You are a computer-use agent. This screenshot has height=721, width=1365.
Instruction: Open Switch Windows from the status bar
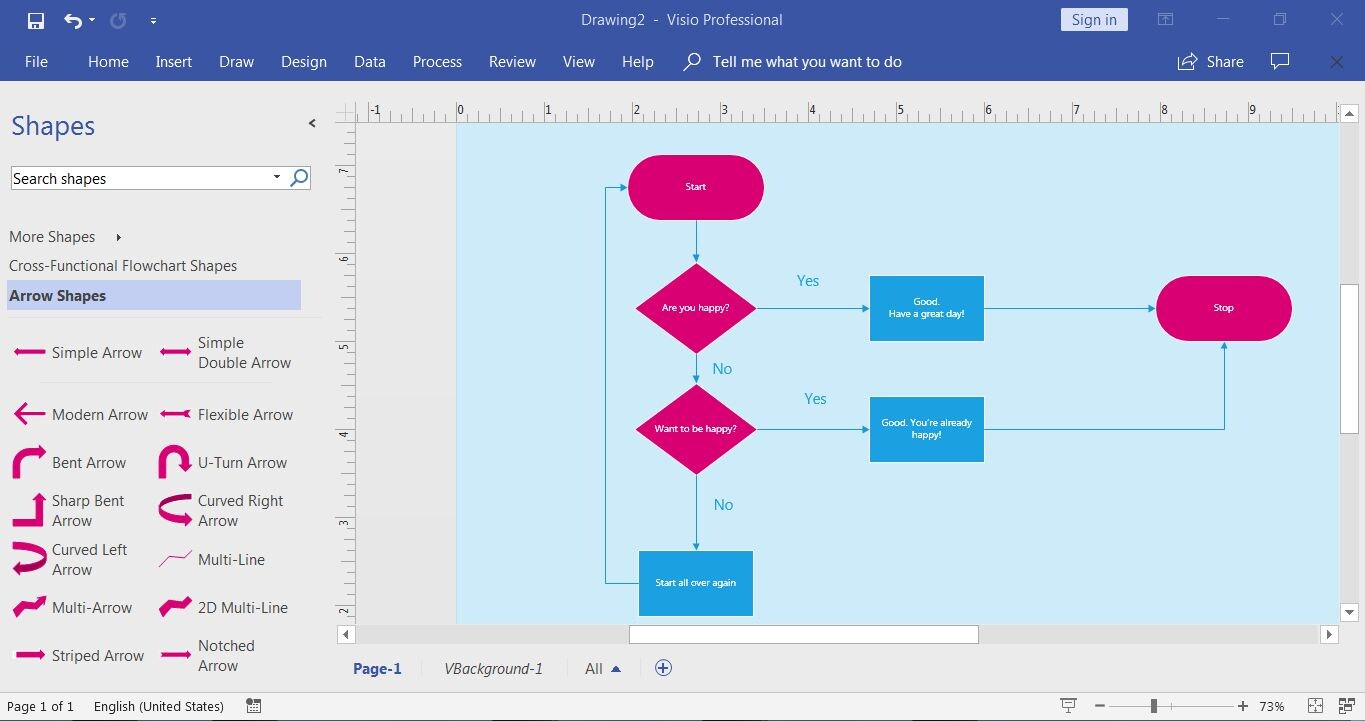click(x=1347, y=706)
